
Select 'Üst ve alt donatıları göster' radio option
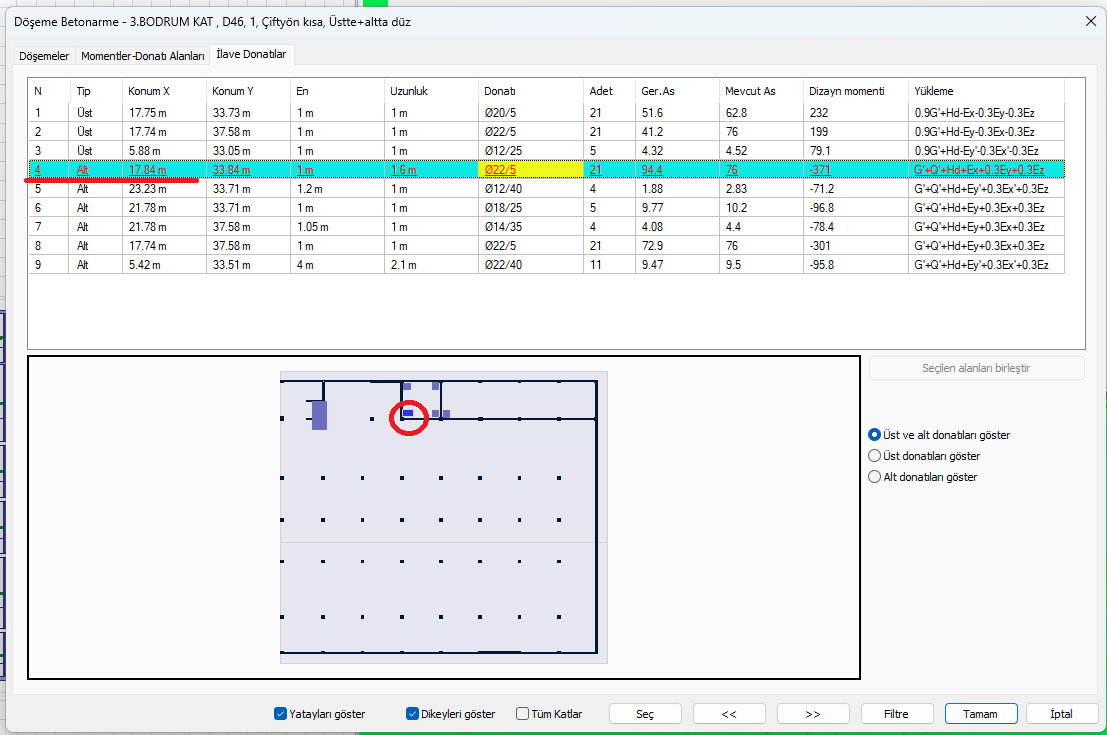[x=939, y=435]
